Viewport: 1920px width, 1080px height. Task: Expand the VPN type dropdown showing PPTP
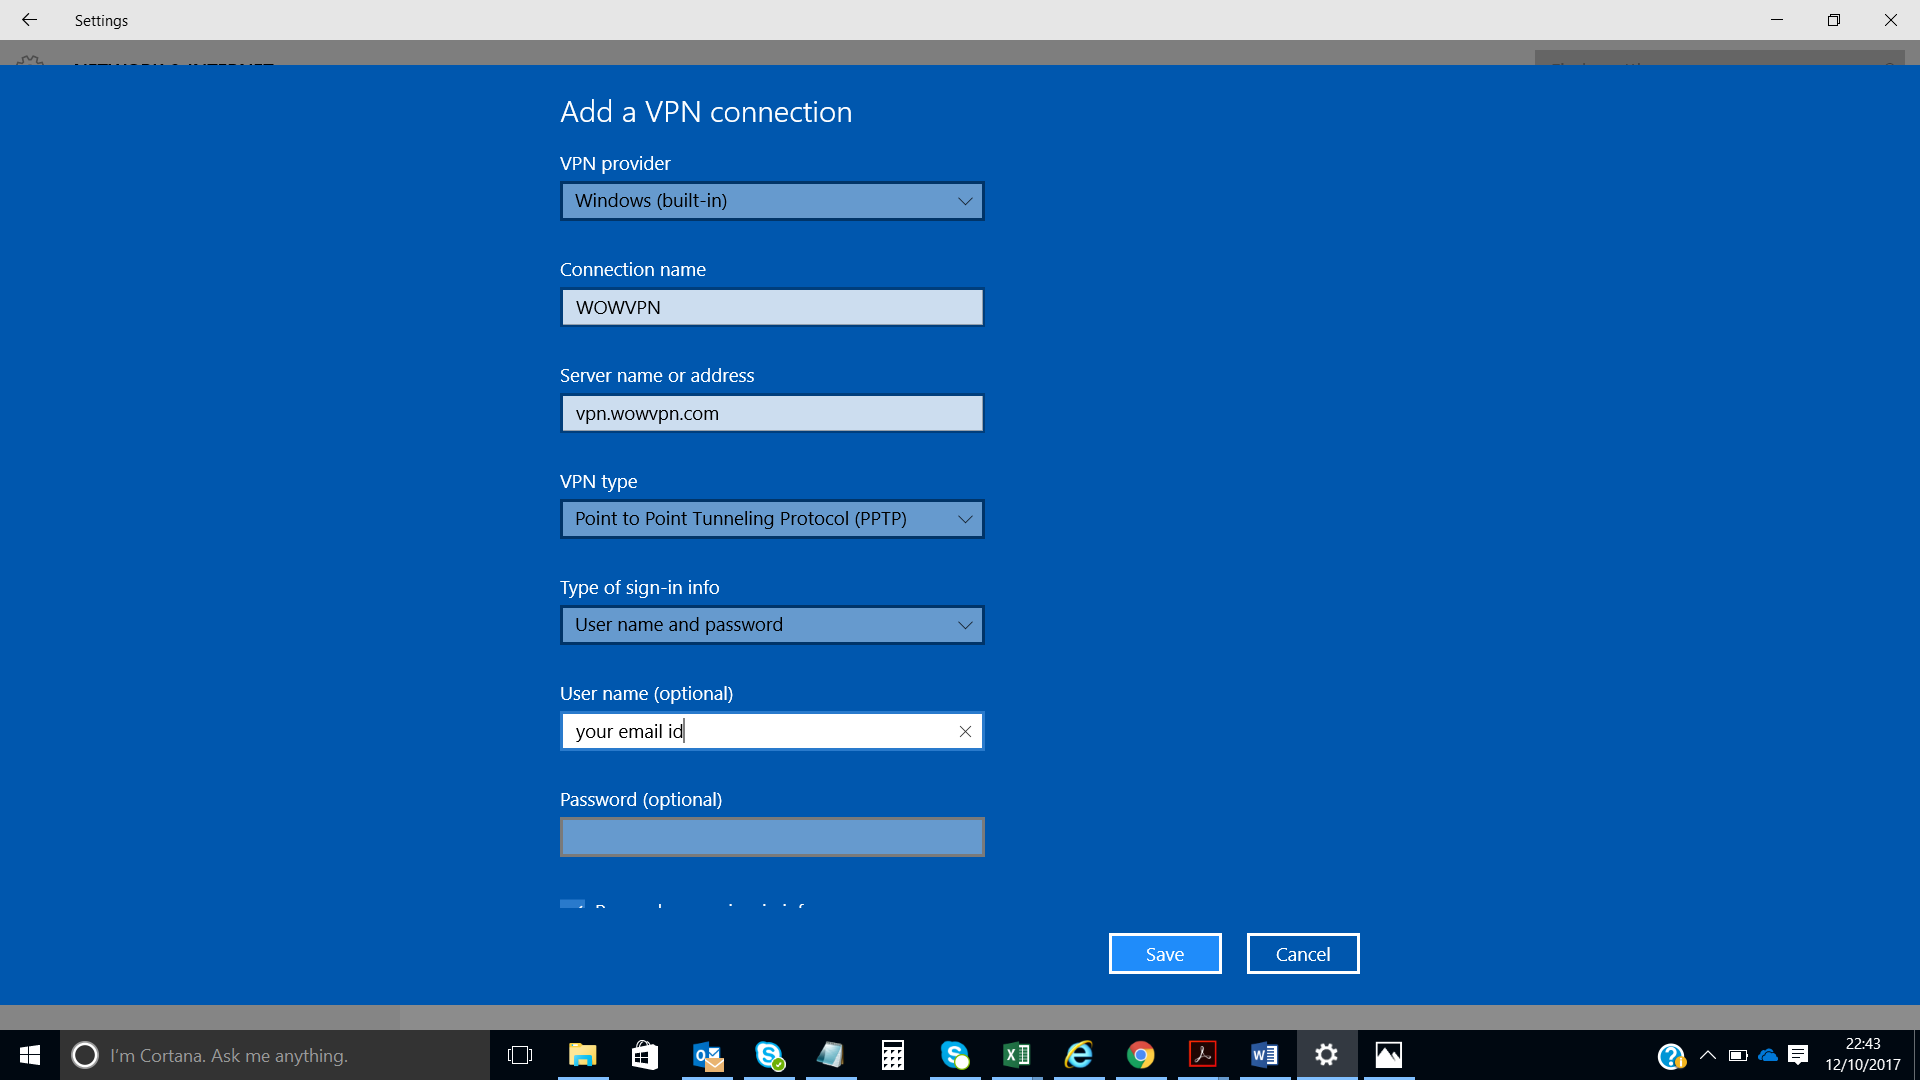pos(772,519)
